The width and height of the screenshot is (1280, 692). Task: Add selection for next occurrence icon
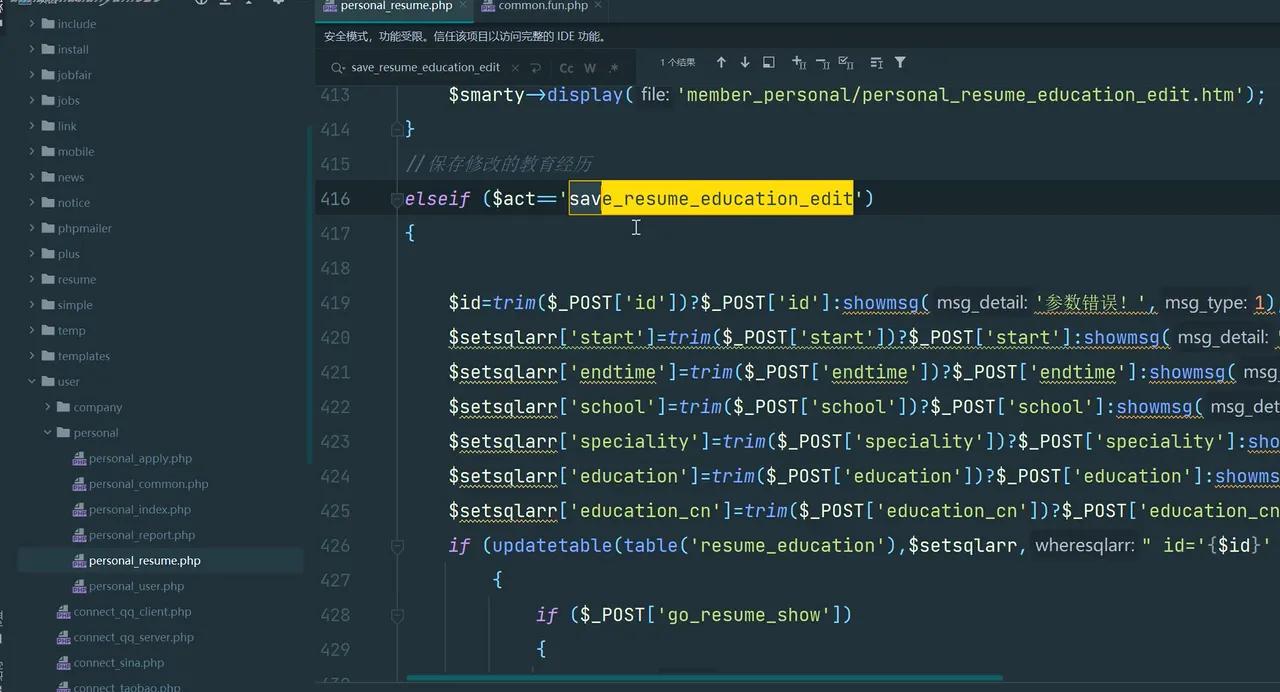click(x=799, y=63)
